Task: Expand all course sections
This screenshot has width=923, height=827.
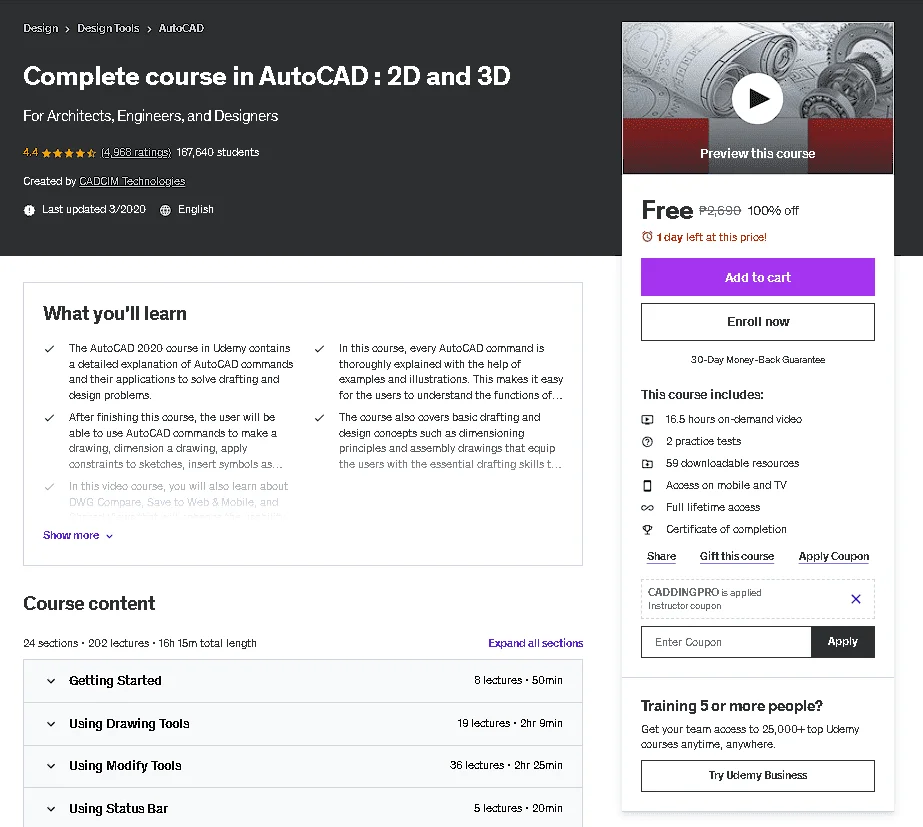Action: click(x=535, y=643)
